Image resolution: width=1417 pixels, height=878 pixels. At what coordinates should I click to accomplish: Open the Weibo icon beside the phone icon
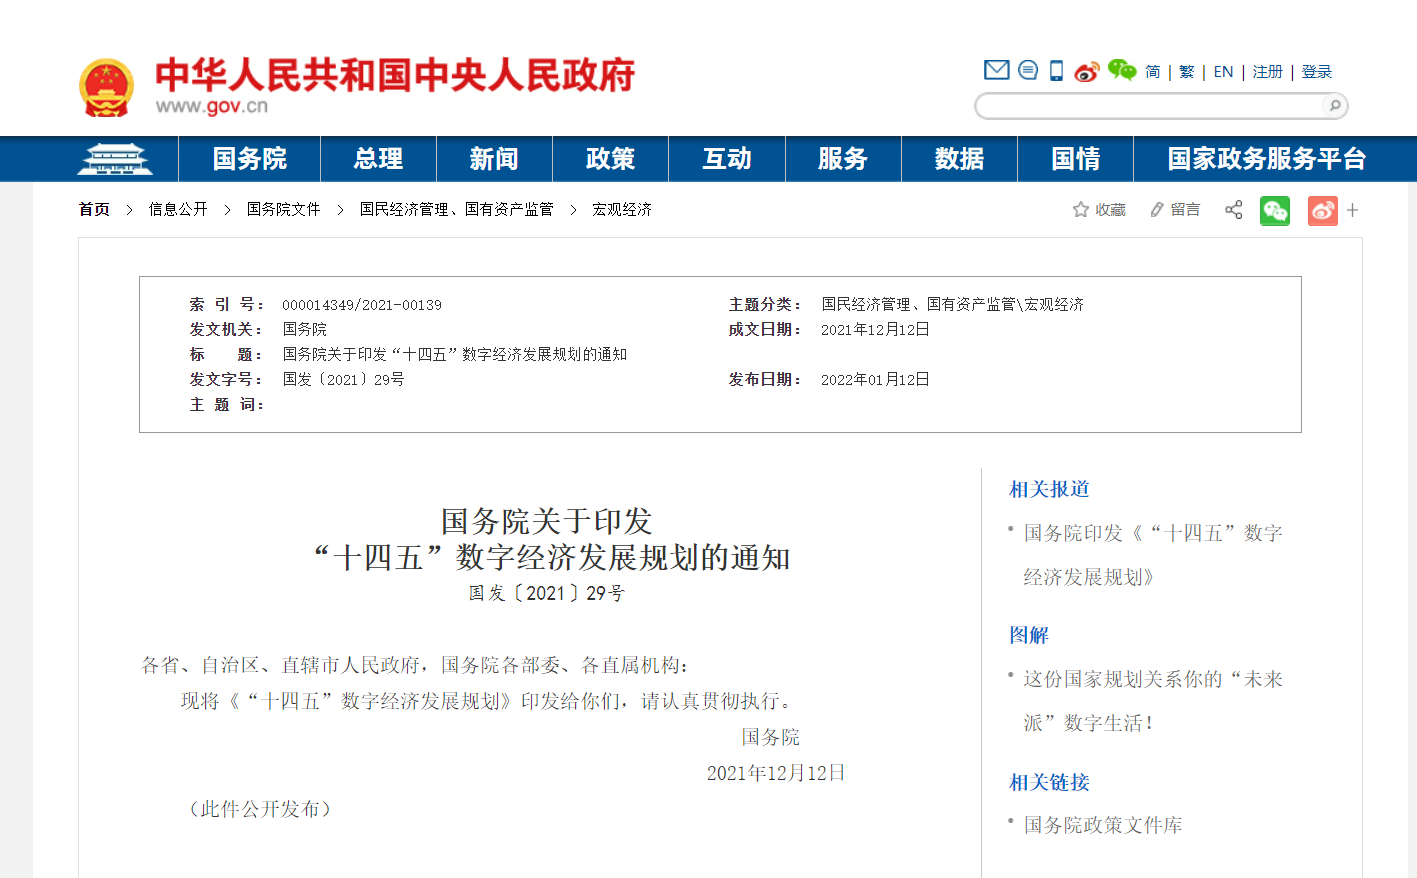[x=1086, y=71]
